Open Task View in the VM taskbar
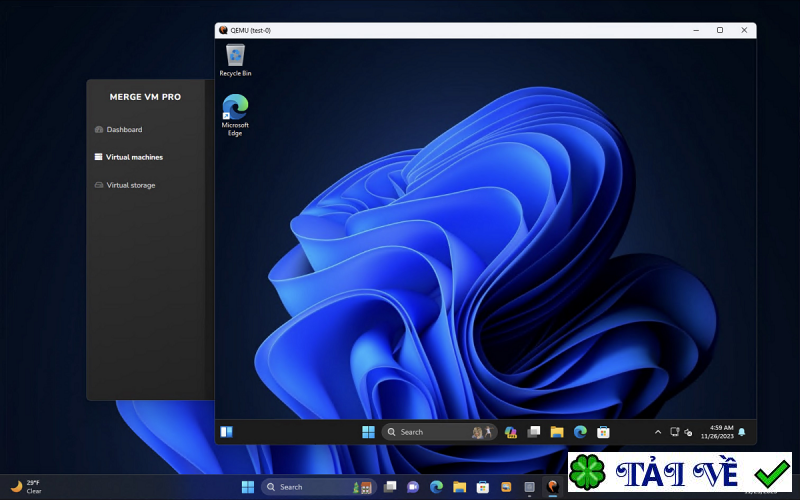The image size is (800, 500). click(534, 432)
